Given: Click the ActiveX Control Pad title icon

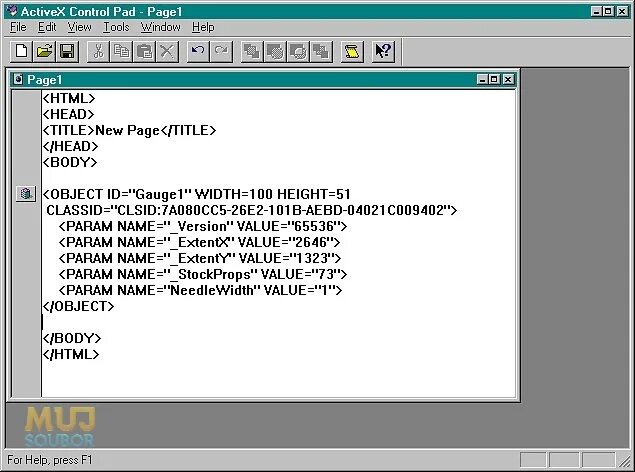Looking at the screenshot, I should point(12,11).
